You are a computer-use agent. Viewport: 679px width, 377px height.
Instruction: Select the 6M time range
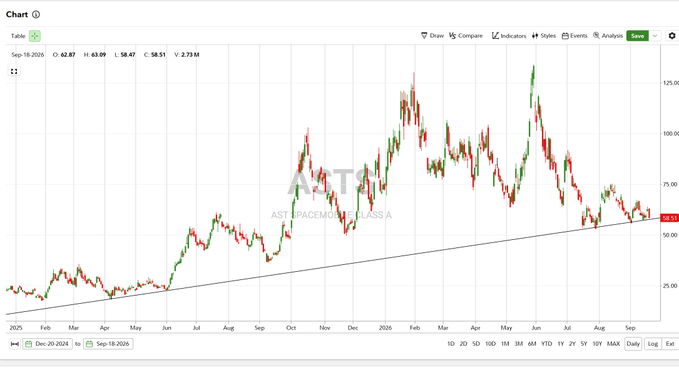tap(532, 344)
